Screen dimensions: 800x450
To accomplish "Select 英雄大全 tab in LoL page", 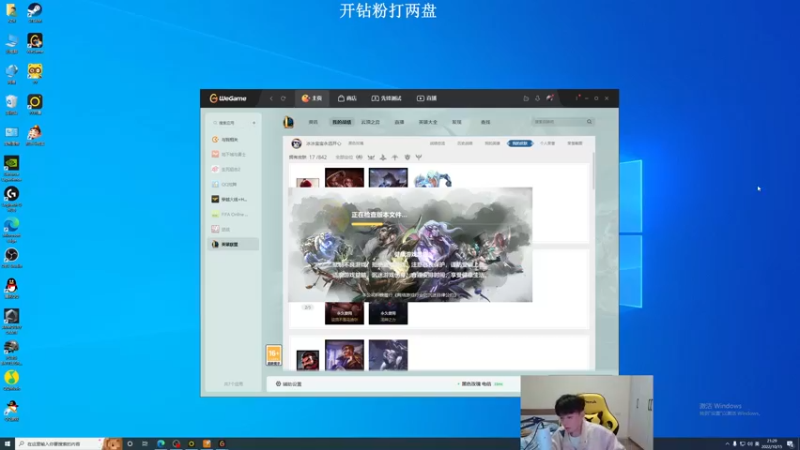I will tap(428, 122).
